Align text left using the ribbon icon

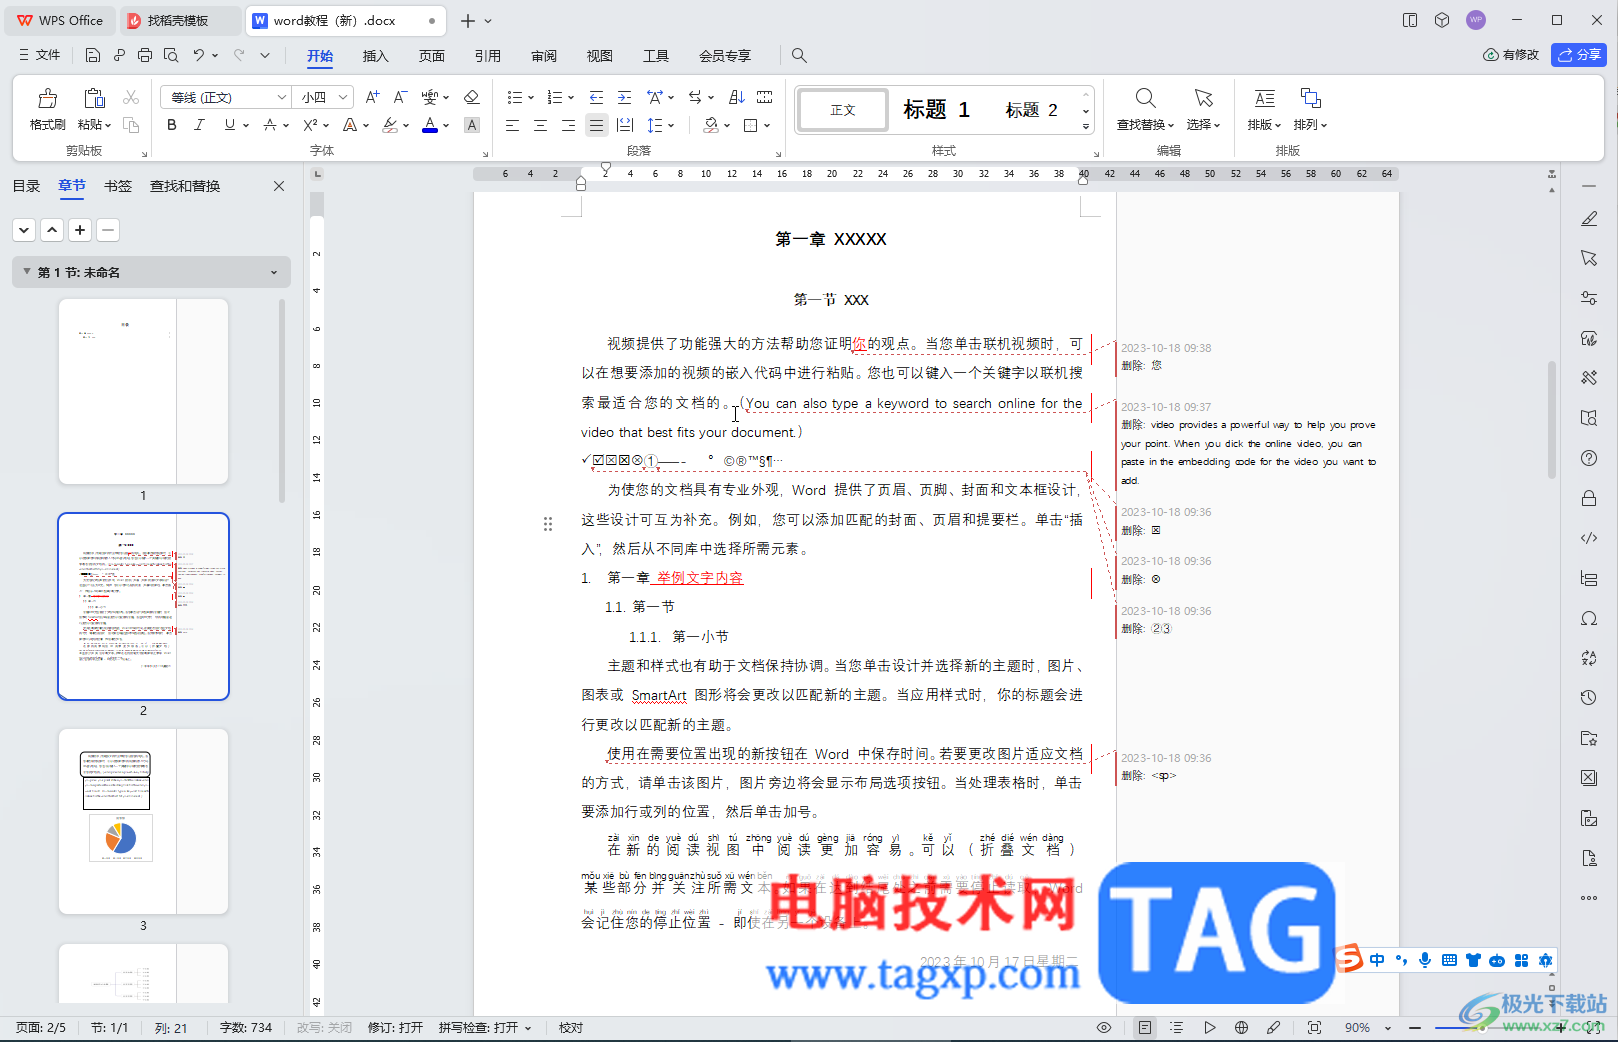(512, 125)
